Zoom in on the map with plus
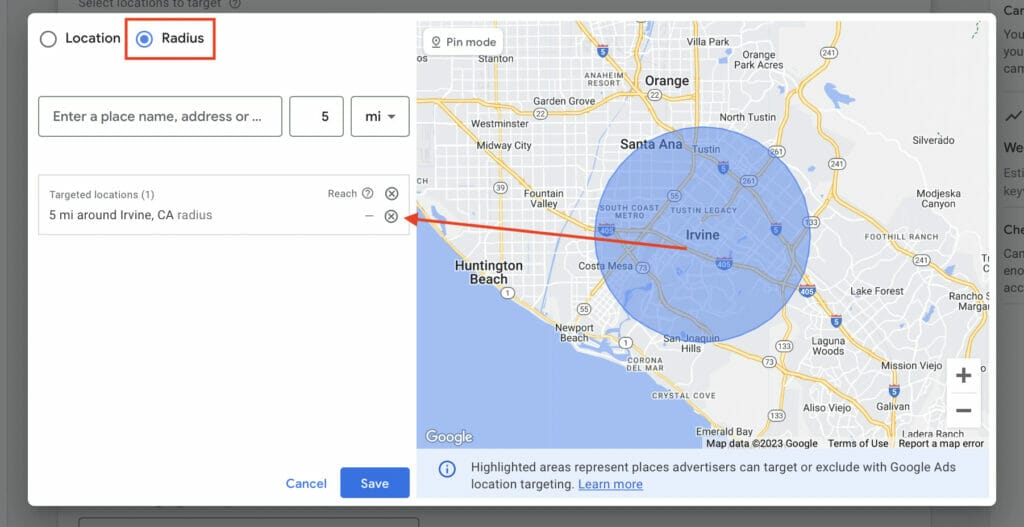The width and height of the screenshot is (1024, 527). point(963,376)
